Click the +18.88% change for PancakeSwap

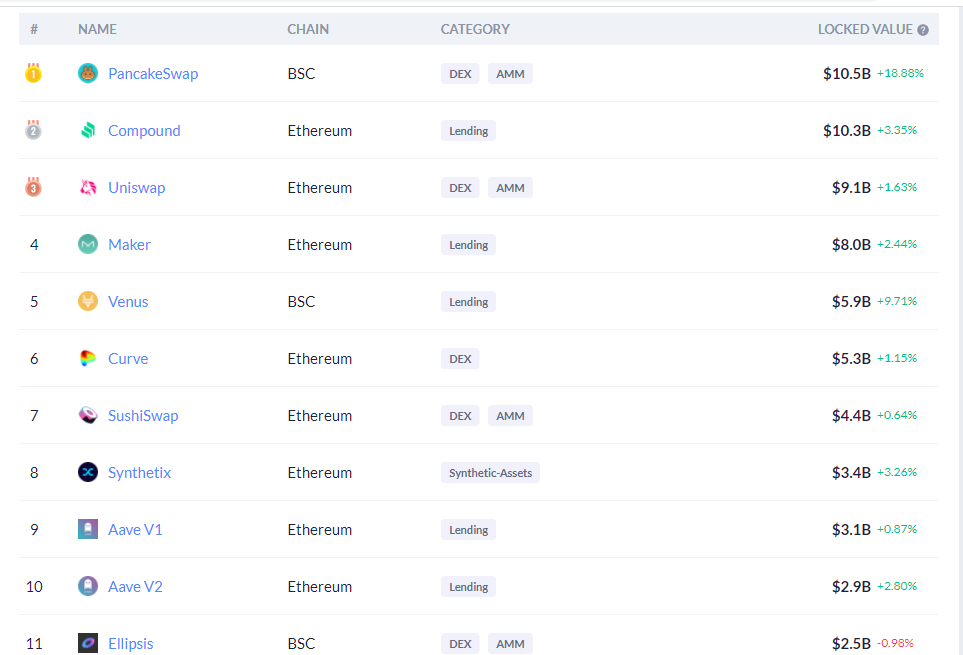coord(900,73)
